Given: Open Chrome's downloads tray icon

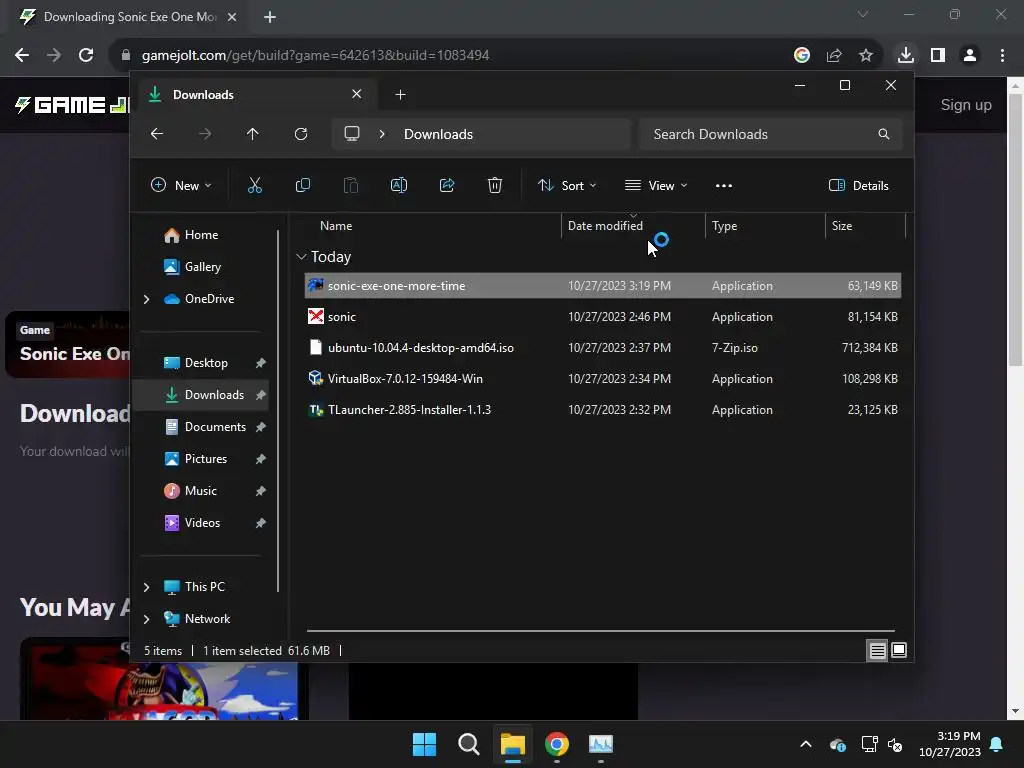Looking at the screenshot, I should click(x=906, y=55).
